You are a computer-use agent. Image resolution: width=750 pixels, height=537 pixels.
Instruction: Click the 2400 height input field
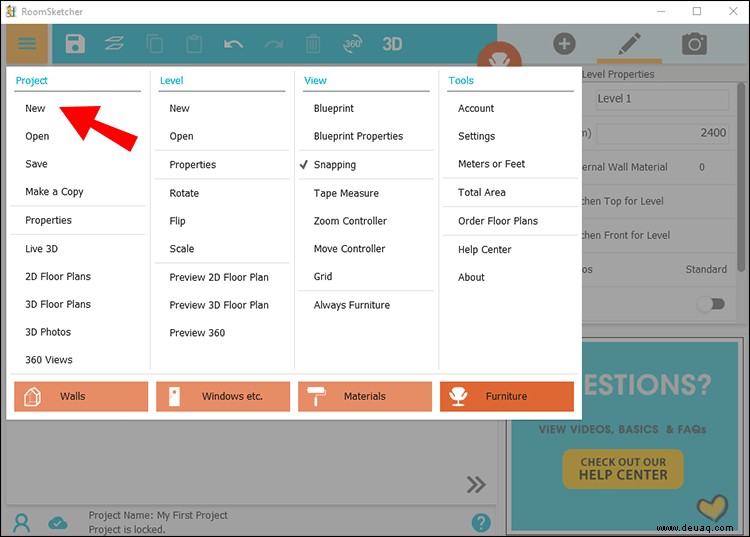pos(662,133)
